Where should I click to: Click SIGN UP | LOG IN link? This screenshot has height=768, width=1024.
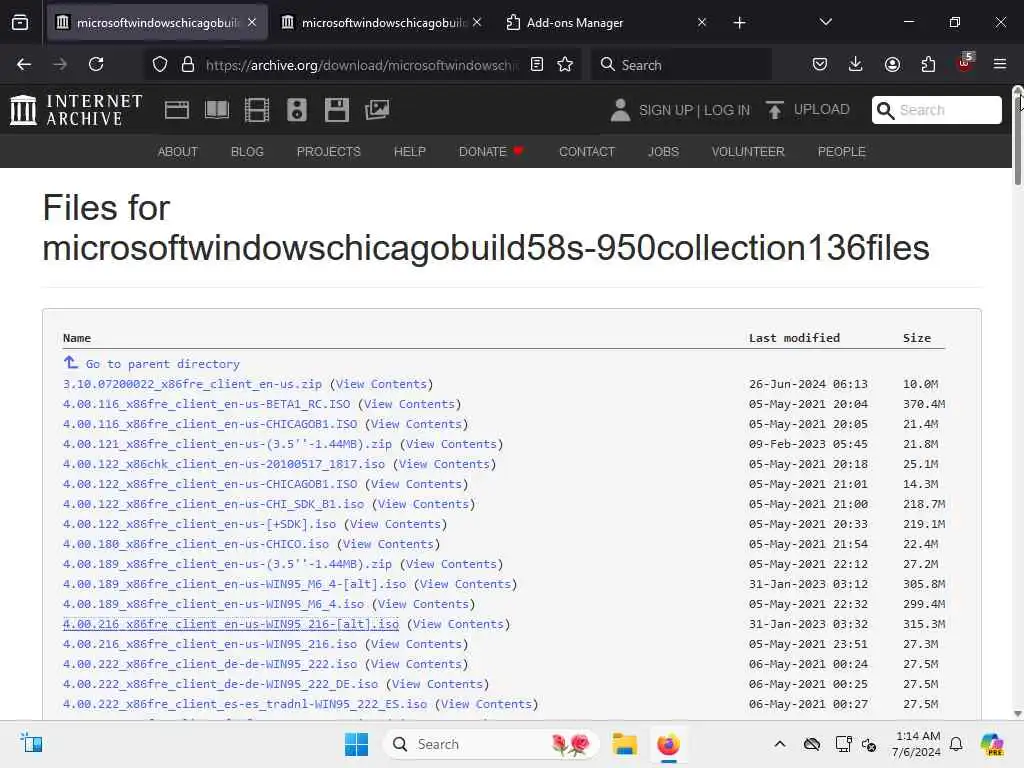tap(694, 110)
